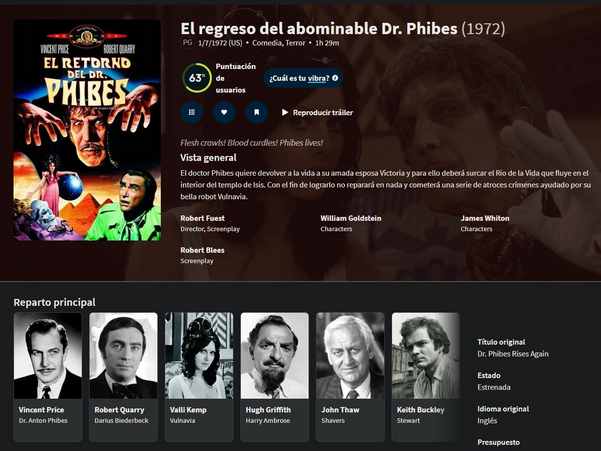Click the movie poster image
The height and width of the screenshot is (451, 601).
pyautogui.click(x=87, y=130)
